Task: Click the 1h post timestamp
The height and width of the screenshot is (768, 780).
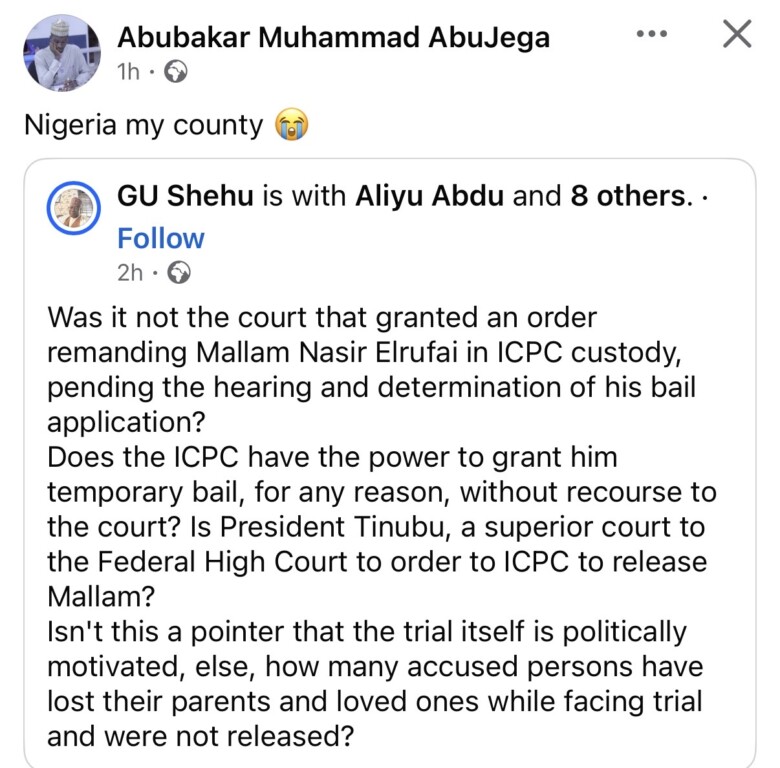Action: [129, 71]
